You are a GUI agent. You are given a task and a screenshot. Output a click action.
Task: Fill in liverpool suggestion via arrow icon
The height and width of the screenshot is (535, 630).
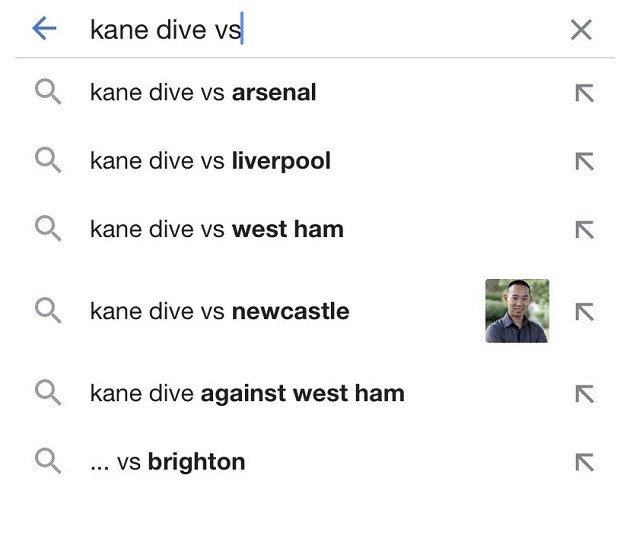pyautogui.click(x=584, y=162)
